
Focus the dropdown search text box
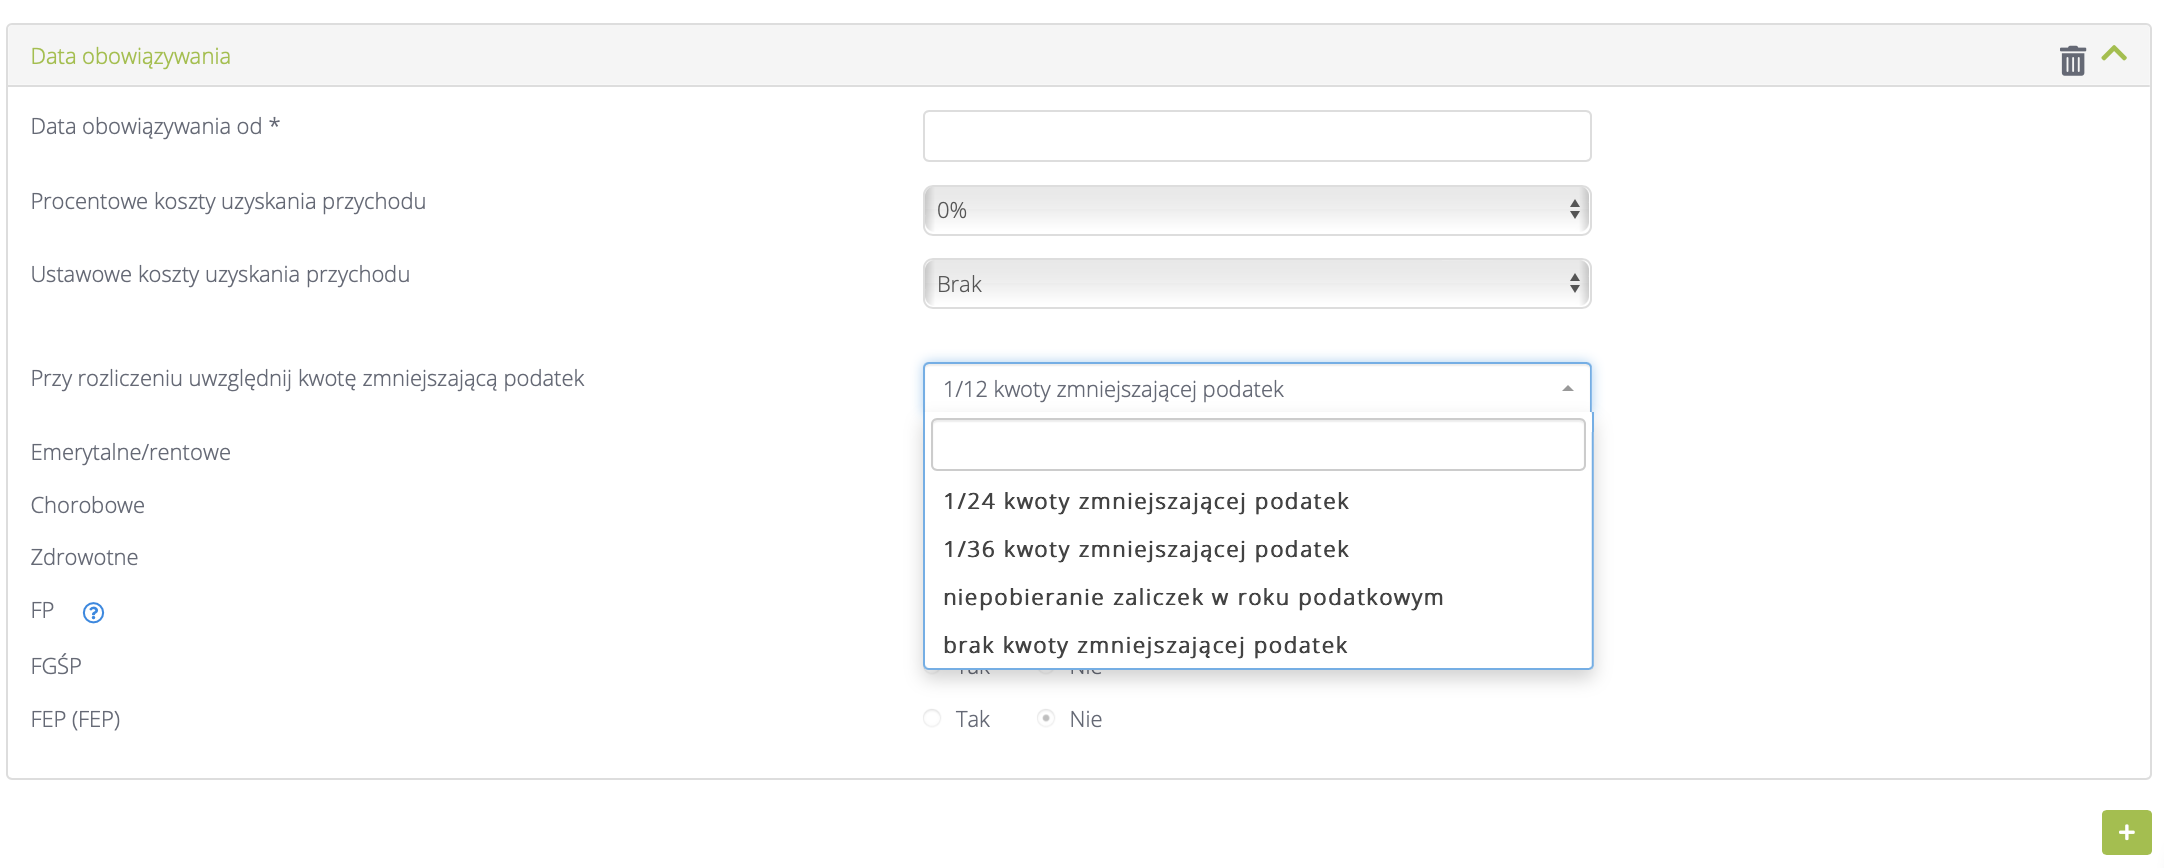click(x=1257, y=445)
